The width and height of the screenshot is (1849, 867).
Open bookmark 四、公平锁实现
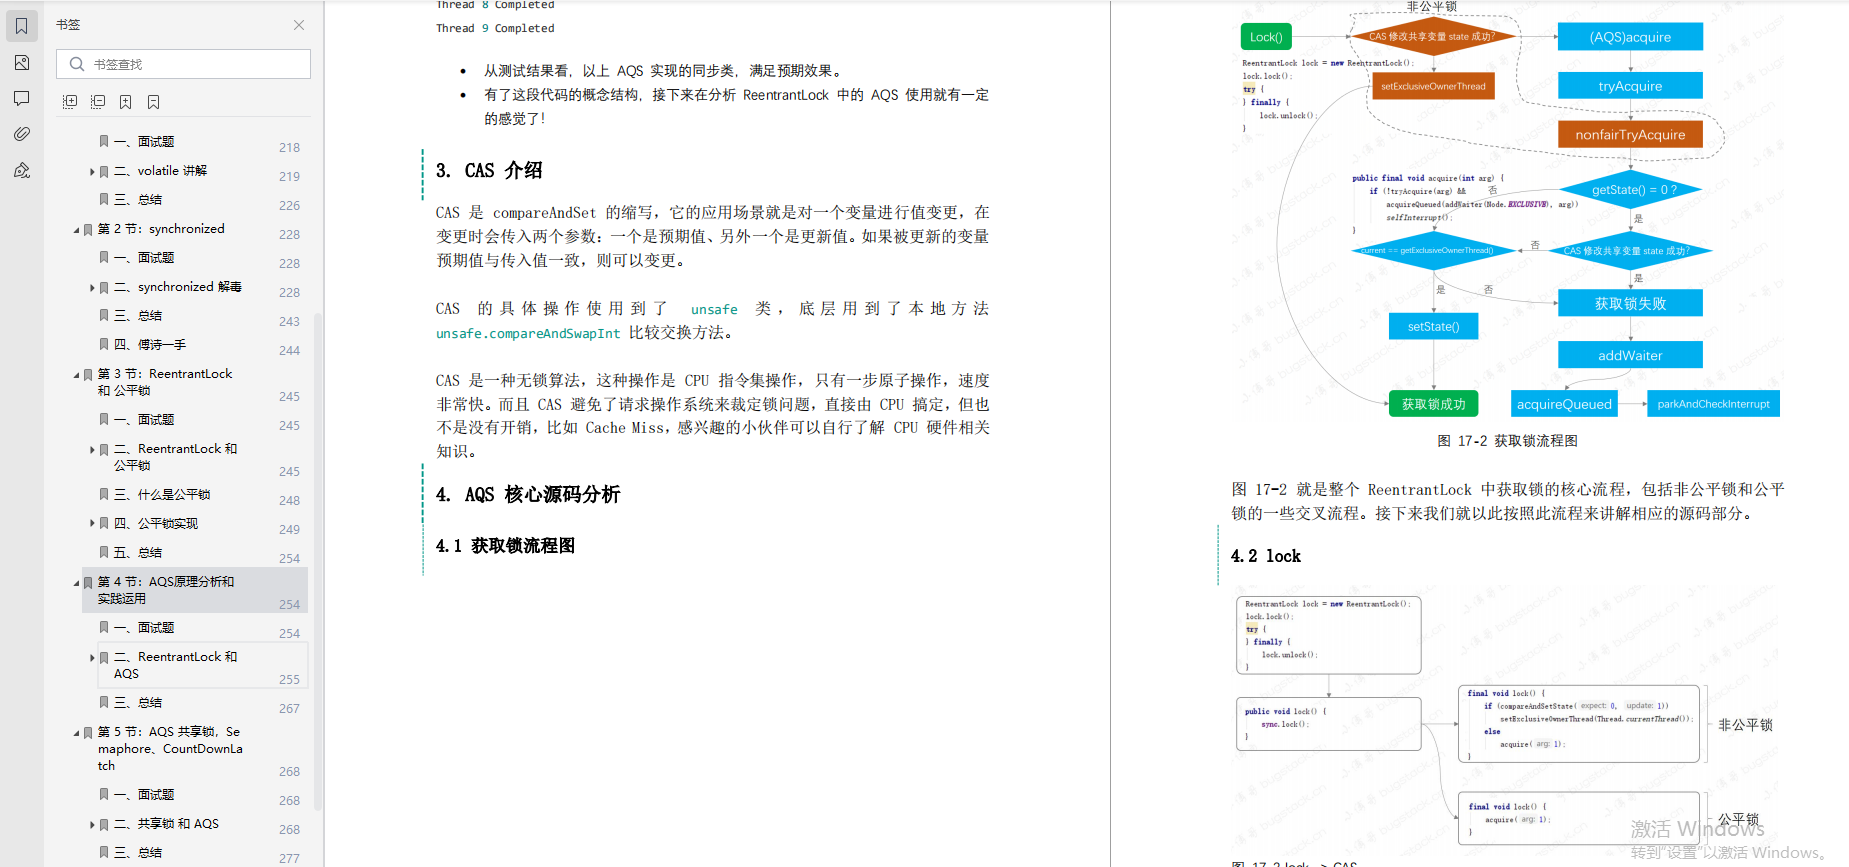[156, 524]
